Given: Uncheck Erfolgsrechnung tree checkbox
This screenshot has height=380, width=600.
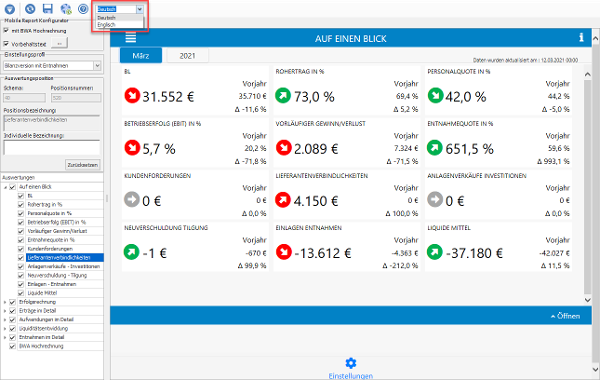Looking at the screenshot, I should pos(13,302).
